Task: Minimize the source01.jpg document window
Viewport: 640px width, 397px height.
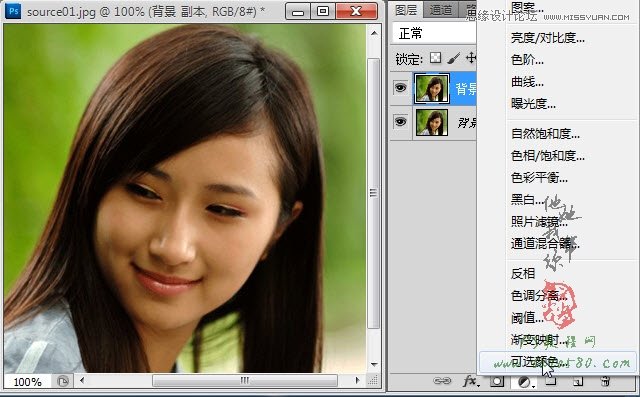Action: point(298,11)
